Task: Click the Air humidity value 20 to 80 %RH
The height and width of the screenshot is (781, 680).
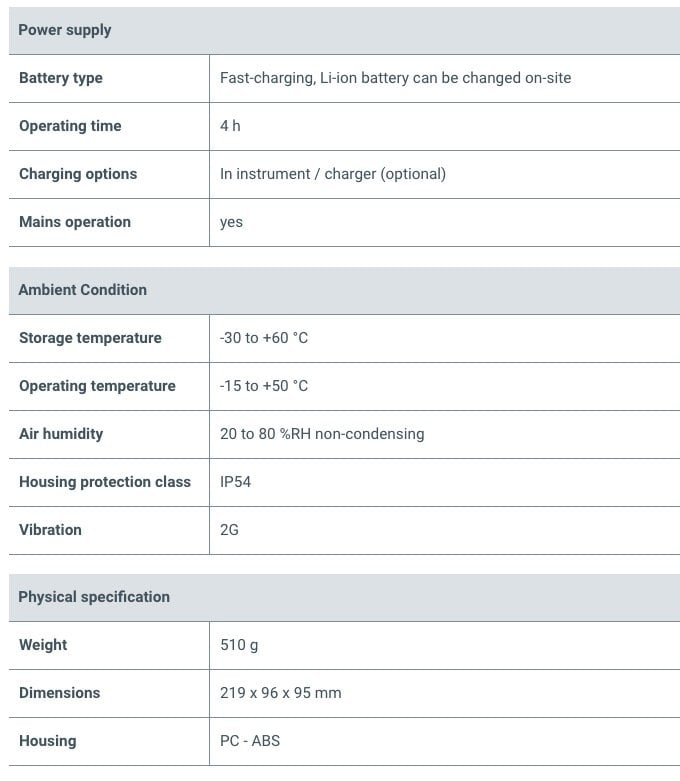Action: point(322,434)
